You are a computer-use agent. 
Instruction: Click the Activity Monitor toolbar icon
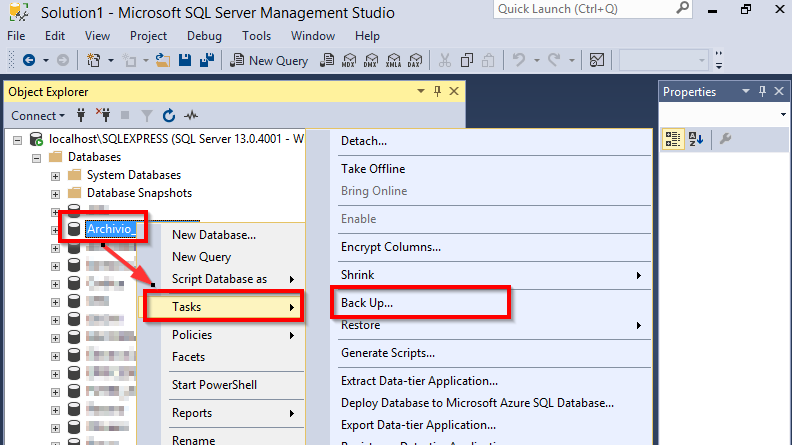tap(597, 61)
